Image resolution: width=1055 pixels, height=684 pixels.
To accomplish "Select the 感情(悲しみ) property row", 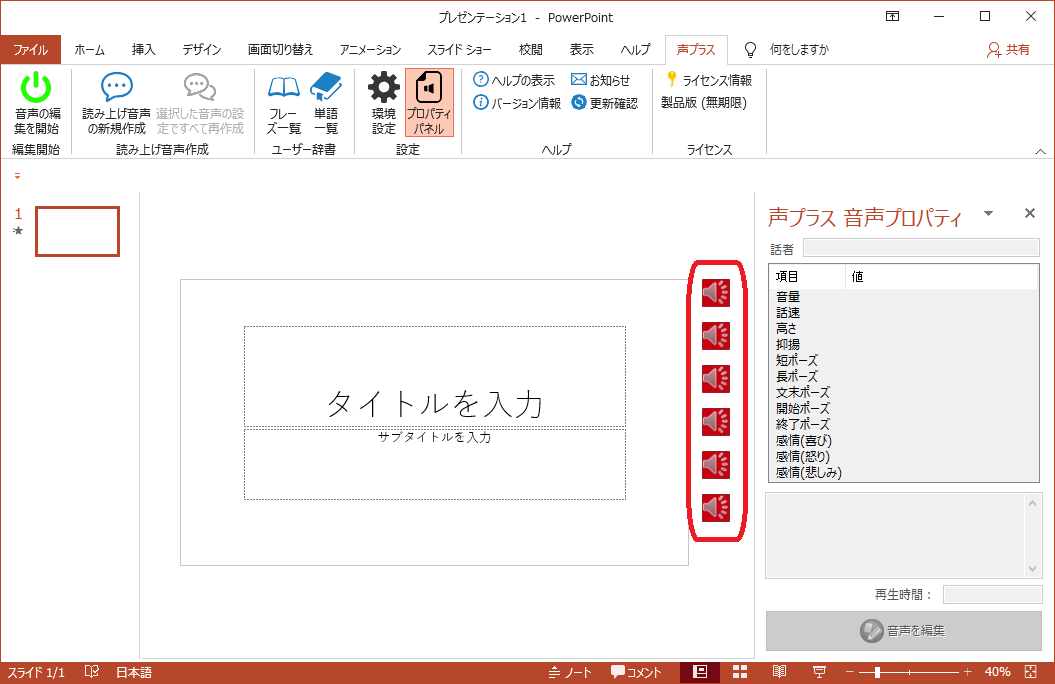I will (904, 473).
